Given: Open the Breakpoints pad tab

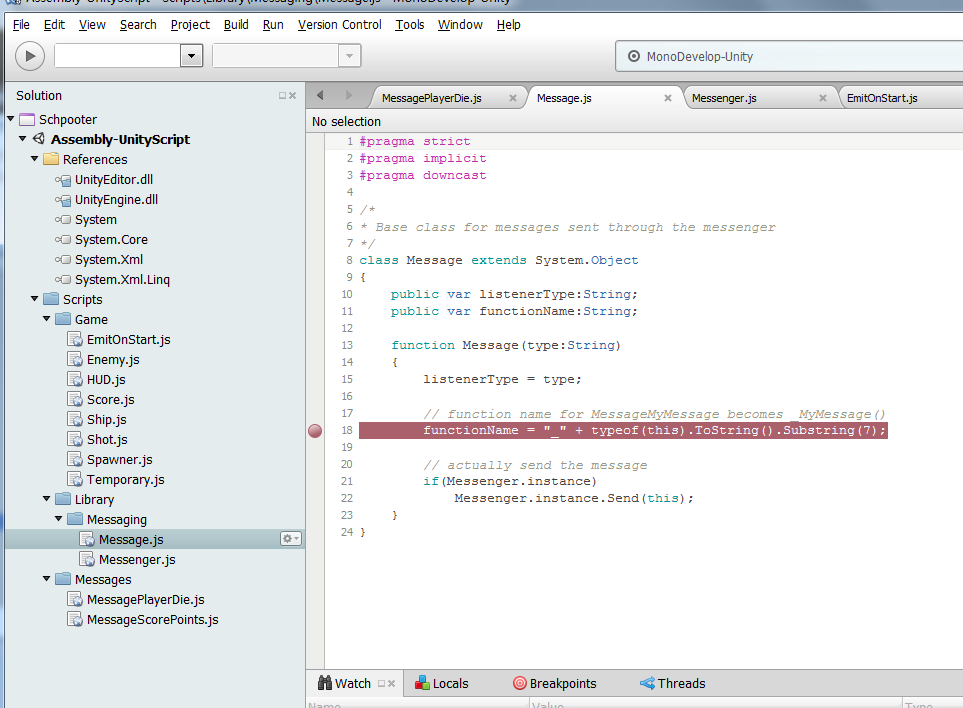Looking at the screenshot, I should click(555, 683).
